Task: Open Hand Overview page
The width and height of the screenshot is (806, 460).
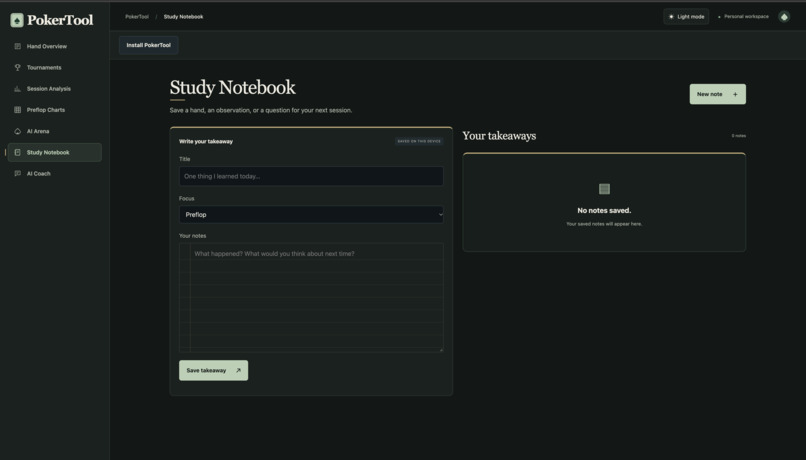Action: coord(54,46)
